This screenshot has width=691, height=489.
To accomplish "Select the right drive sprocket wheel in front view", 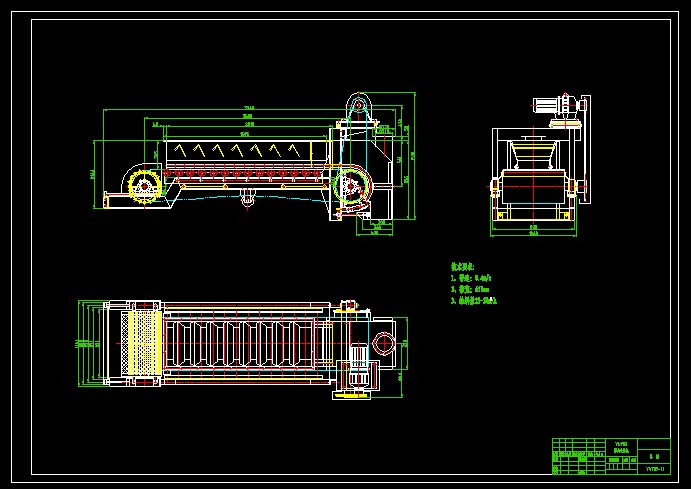I will [351, 186].
